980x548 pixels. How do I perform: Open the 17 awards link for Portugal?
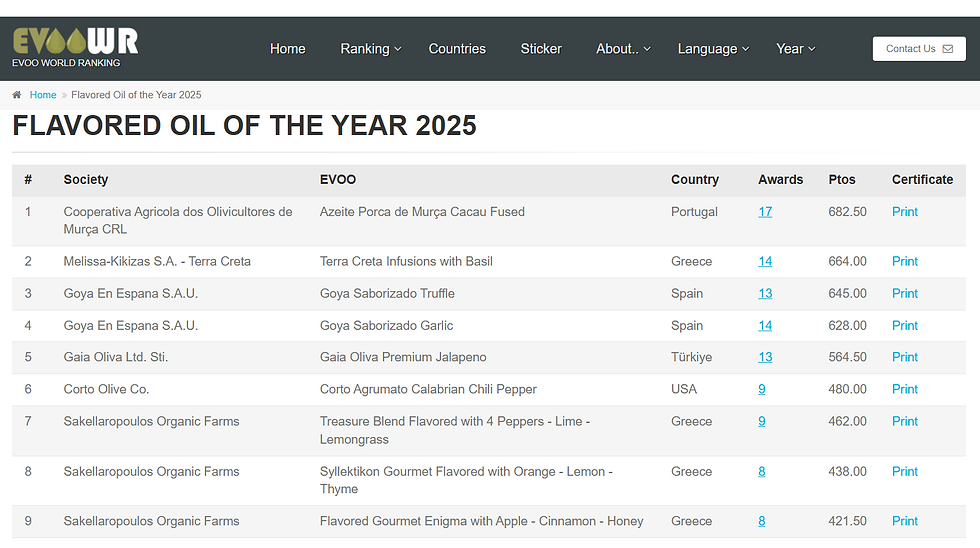(x=765, y=212)
